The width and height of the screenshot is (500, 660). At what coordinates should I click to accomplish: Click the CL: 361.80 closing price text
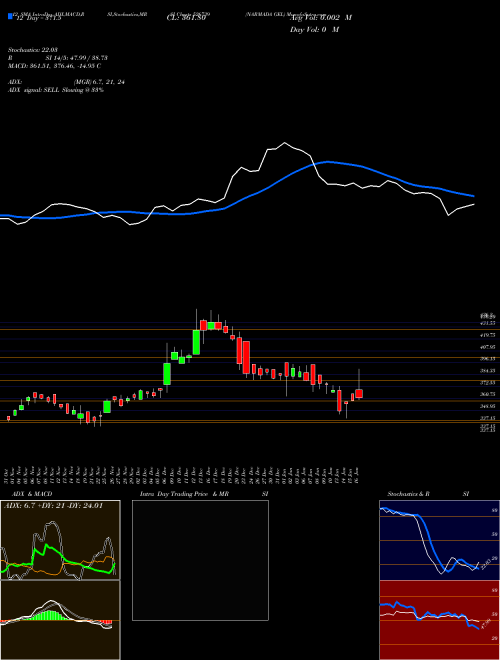(x=185, y=18)
